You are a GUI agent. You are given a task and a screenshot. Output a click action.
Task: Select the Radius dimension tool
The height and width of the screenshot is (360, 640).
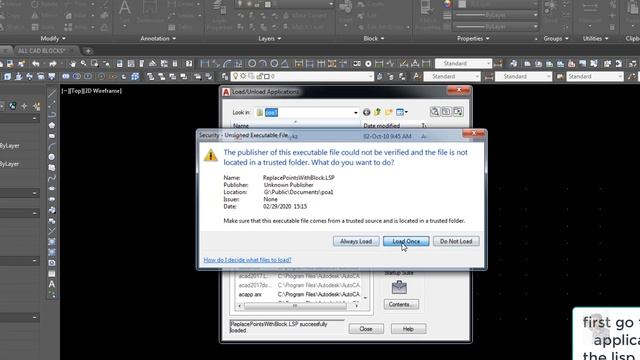(252, 64)
